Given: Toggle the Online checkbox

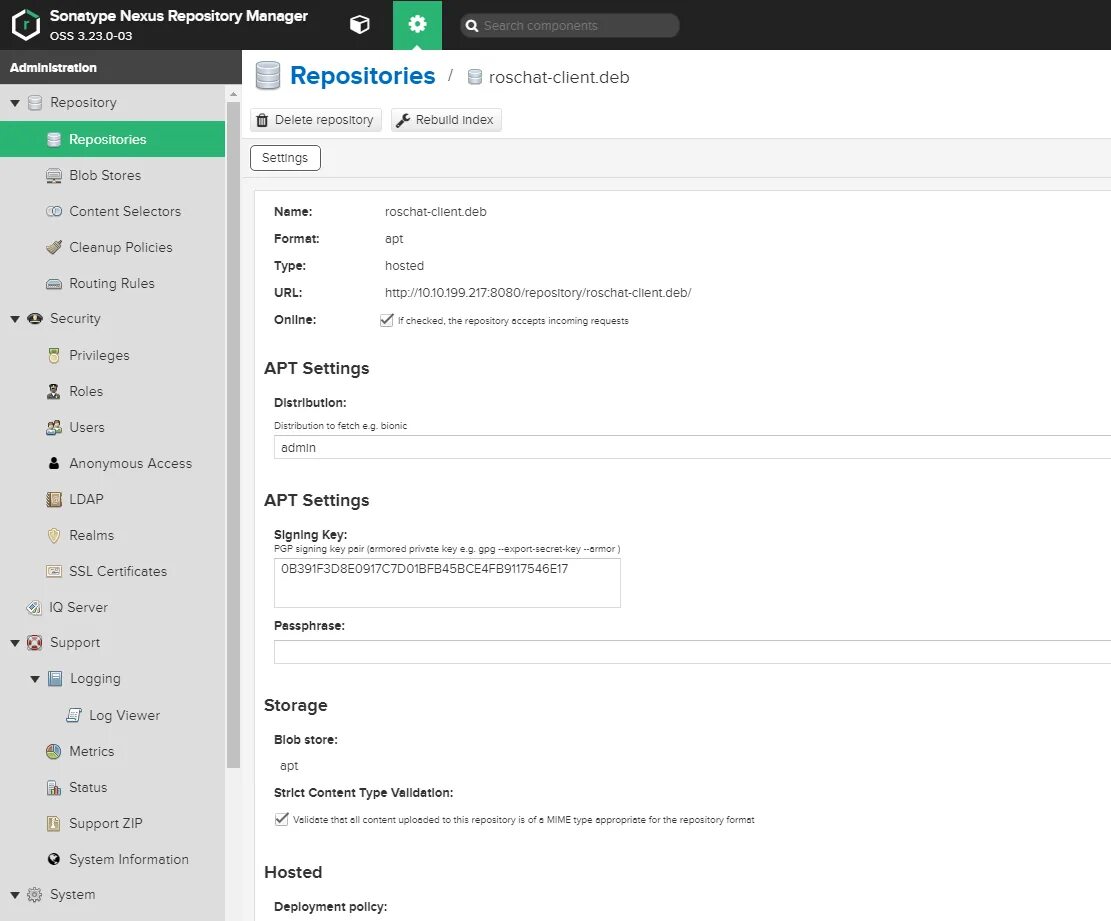Looking at the screenshot, I should [x=387, y=320].
